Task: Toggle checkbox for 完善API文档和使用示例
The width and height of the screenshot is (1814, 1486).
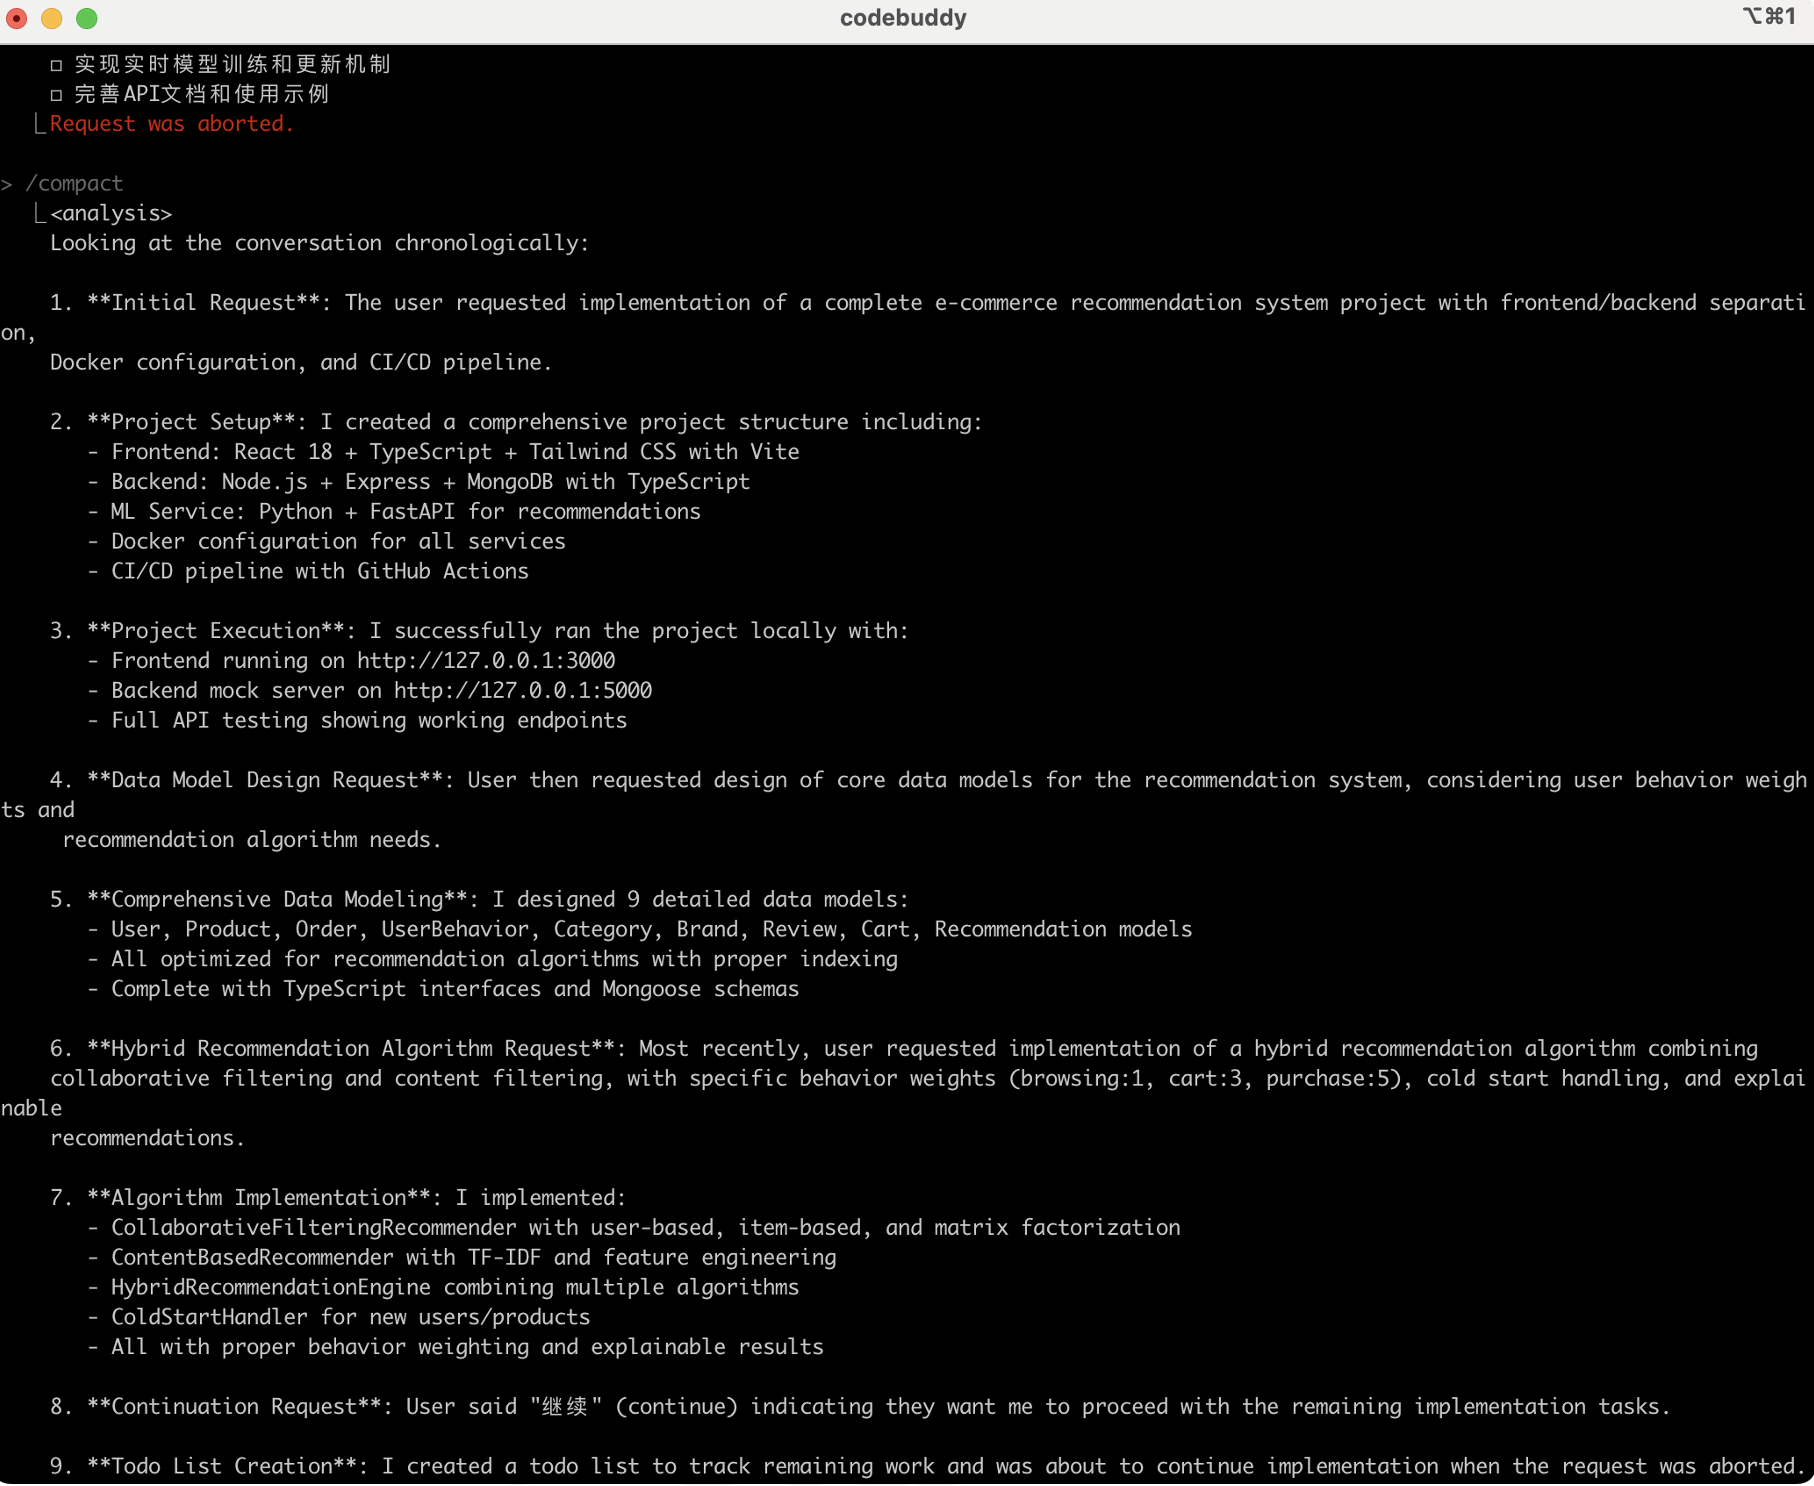Action: pyautogui.click(x=56, y=95)
